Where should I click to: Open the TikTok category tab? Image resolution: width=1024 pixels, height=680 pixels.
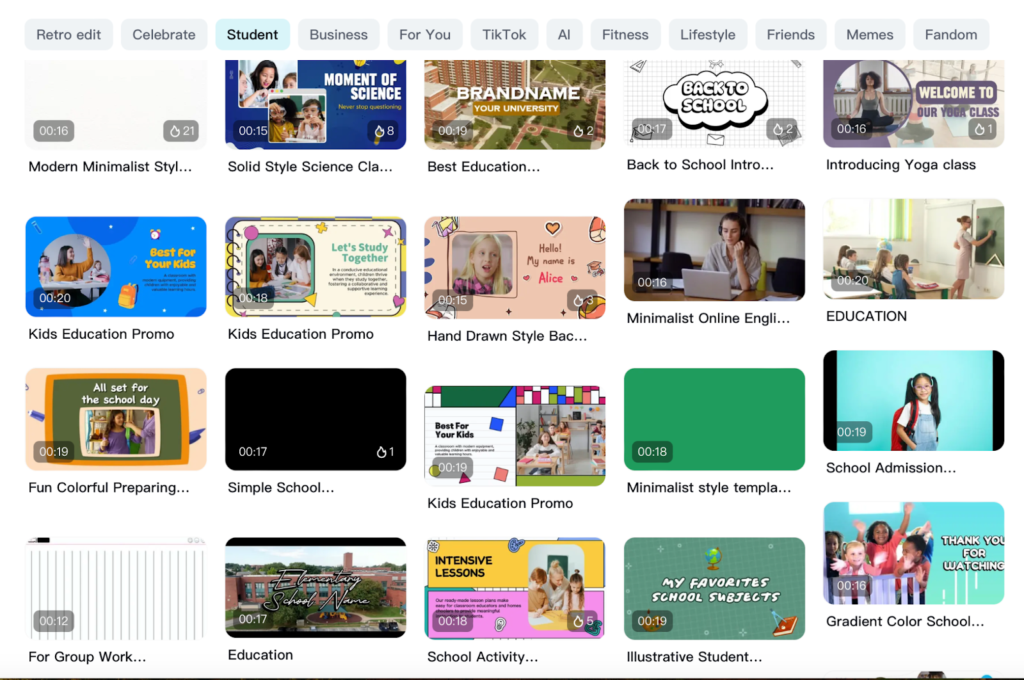504,35
